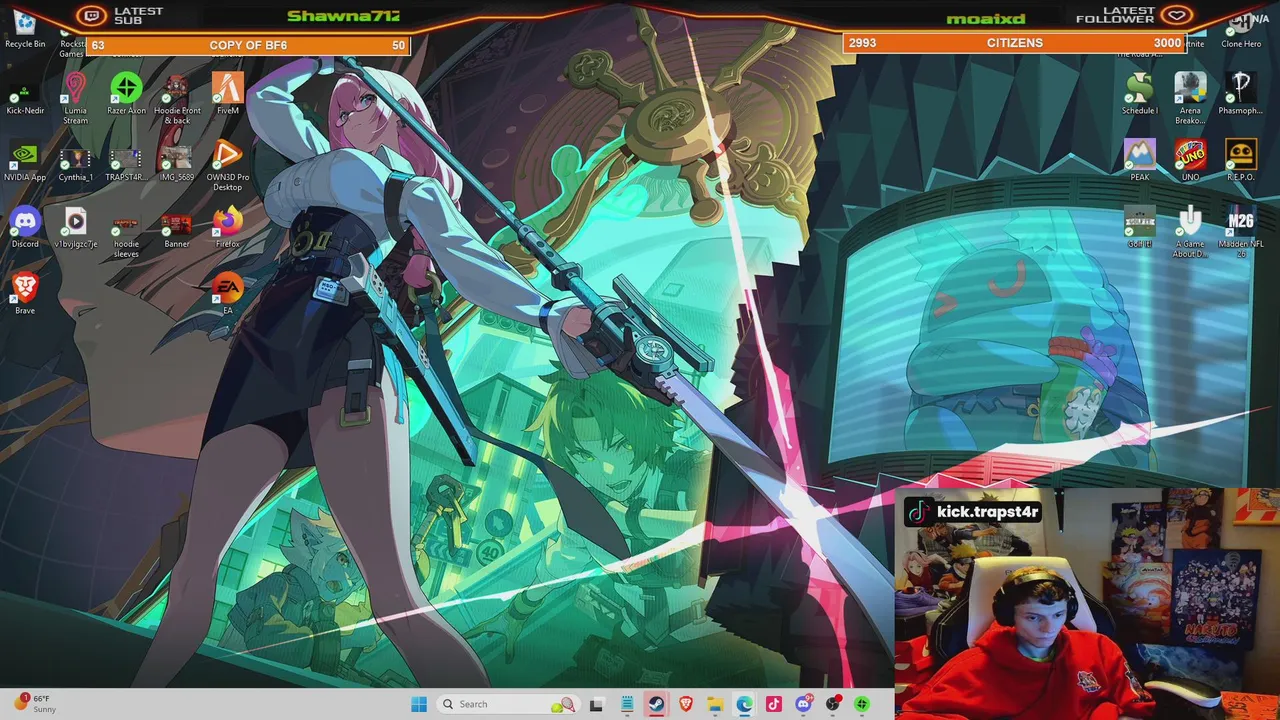1280x720 pixels.
Task: Open A Game About Digging icon
Action: click(1190, 234)
